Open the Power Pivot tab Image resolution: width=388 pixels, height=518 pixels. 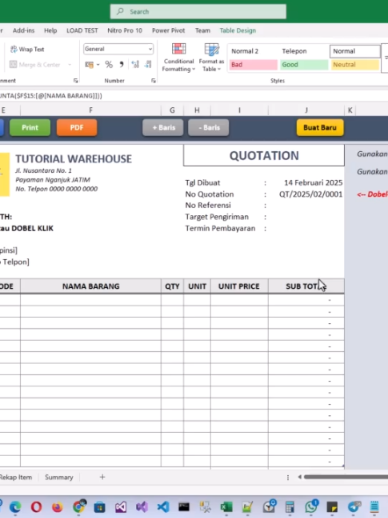[168, 31]
